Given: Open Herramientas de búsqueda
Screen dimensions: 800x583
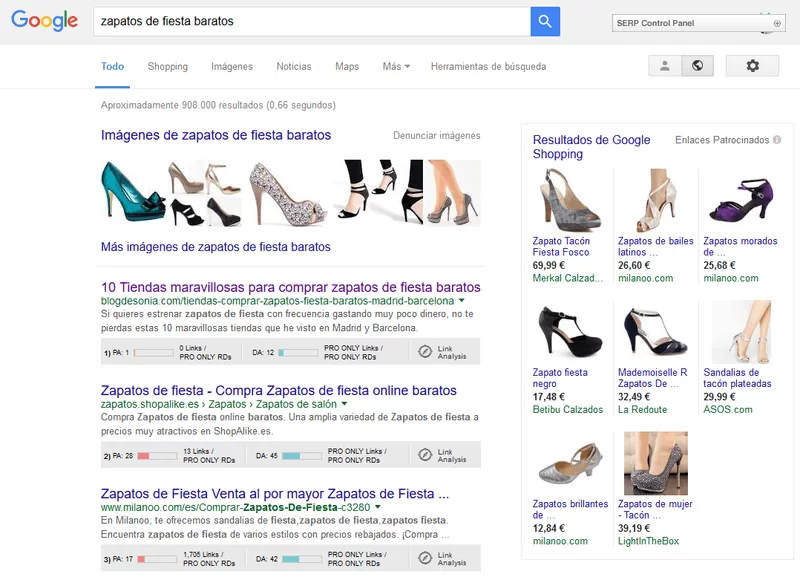Looking at the screenshot, I should point(488,66).
